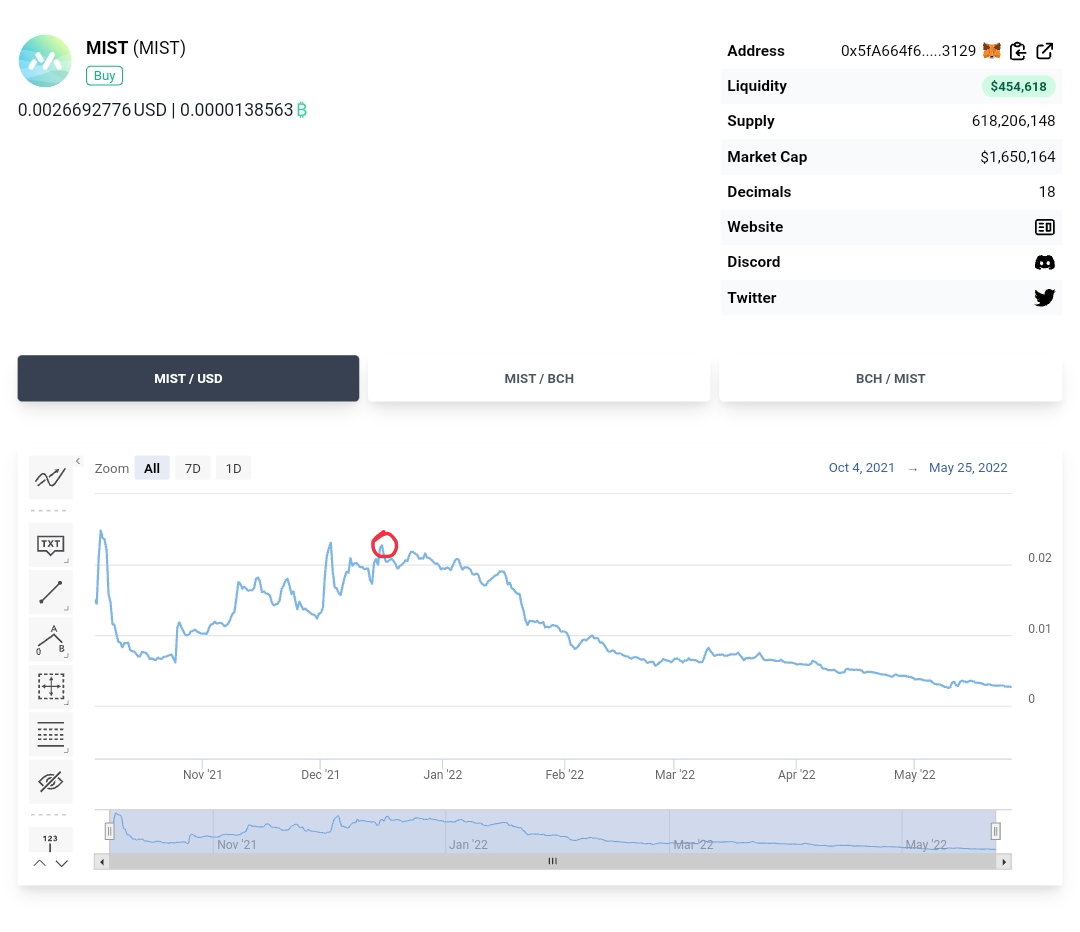Viewport: 1080px width, 932px height.
Task: Add token to MetaMask via fox icon
Action: click(991, 50)
